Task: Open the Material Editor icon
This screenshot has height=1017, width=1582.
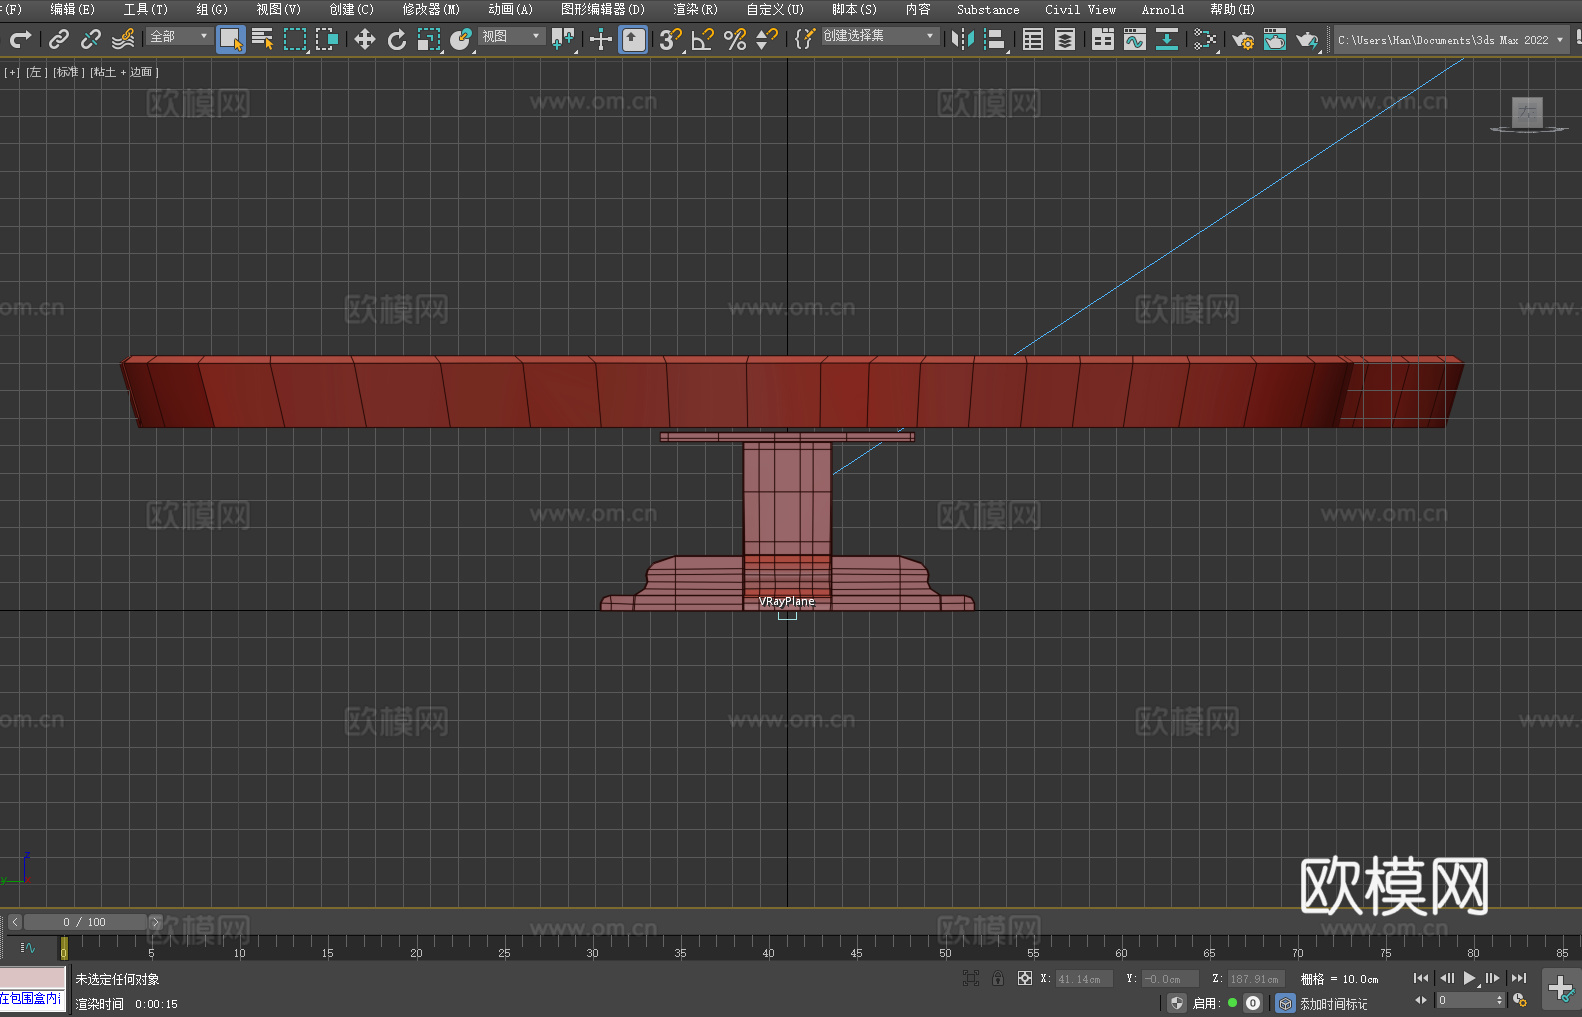Action: click(1205, 39)
